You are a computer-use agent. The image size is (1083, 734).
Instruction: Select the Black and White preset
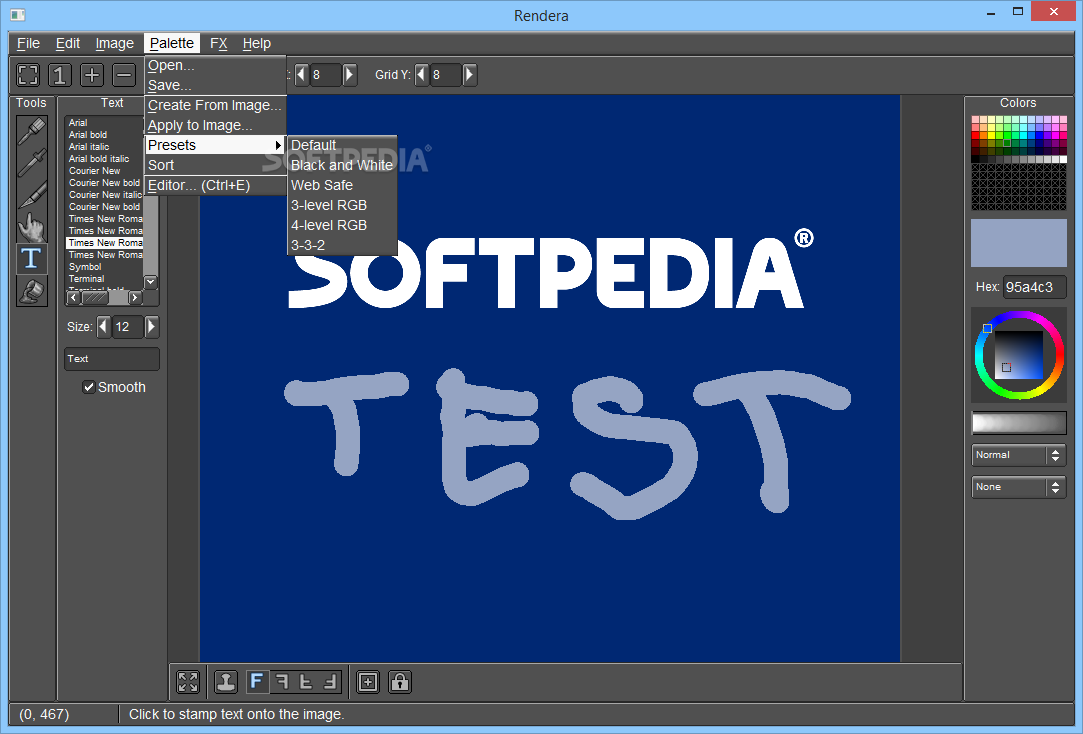pos(342,166)
